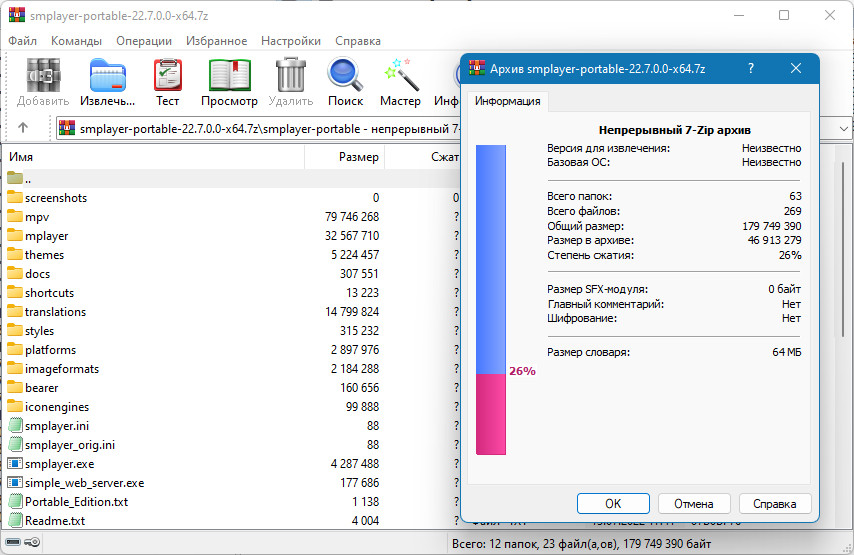This screenshot has height=555, width=854.
Task: Open Просмотр book icon
Action: [229, 75]
